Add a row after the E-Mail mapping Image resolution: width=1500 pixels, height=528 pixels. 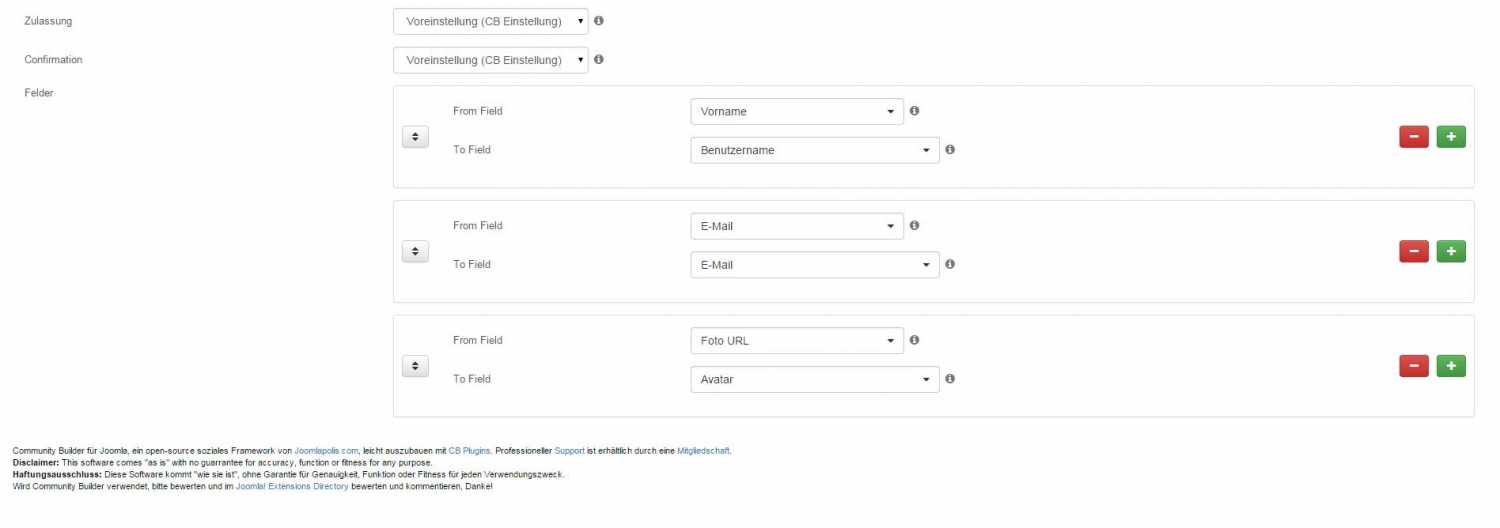pos(1451,252)
